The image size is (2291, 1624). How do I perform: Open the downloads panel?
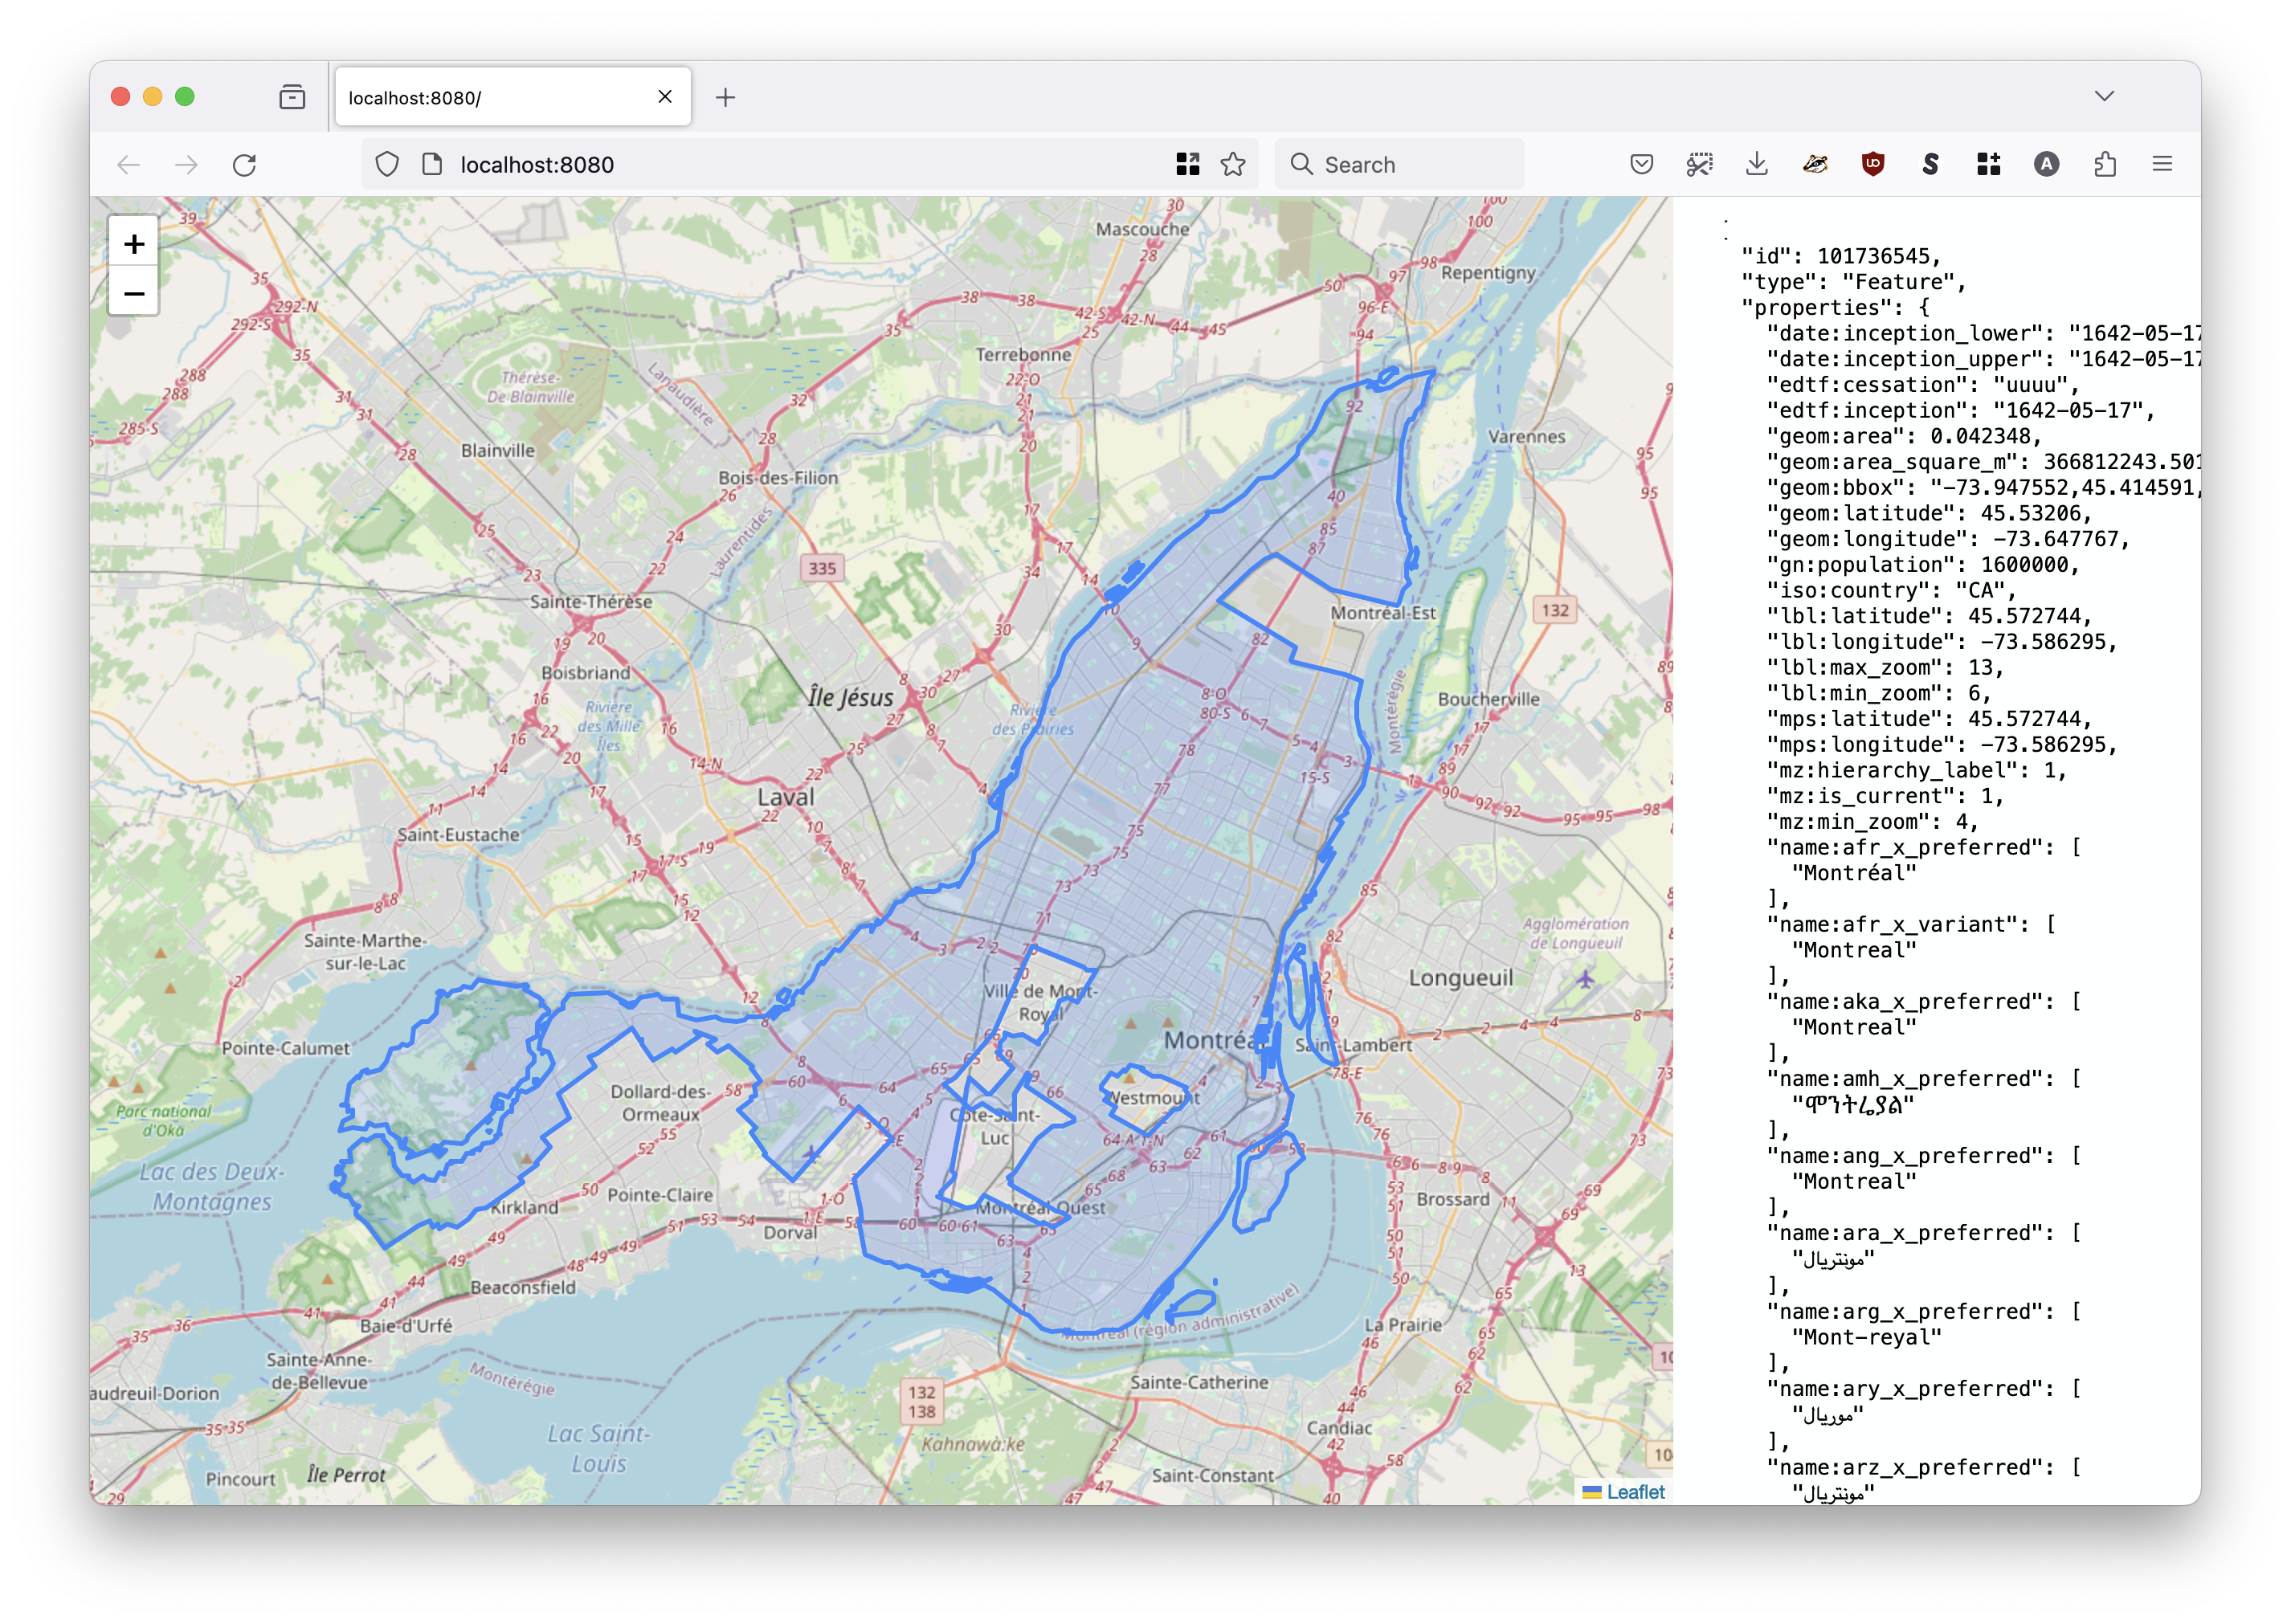(1757, 165)
